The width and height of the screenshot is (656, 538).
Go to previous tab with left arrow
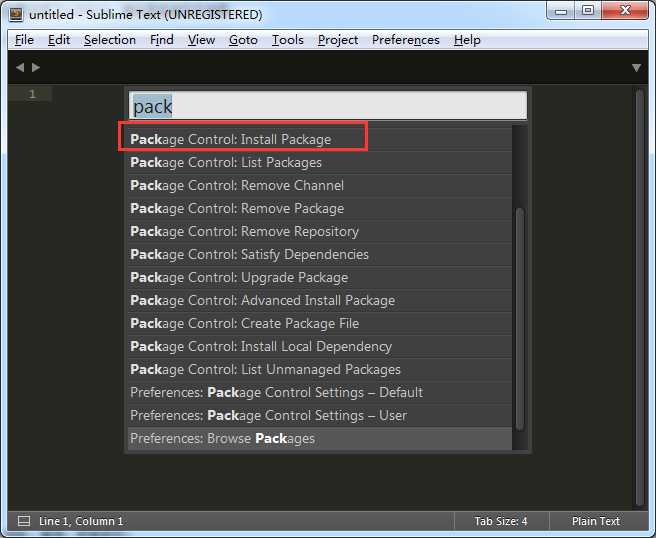(x=20, y=67)
